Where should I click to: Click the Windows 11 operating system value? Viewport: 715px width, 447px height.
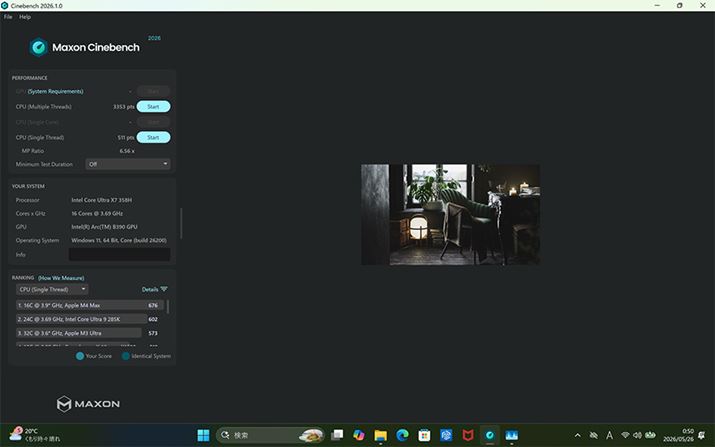(x=119, y=240)
